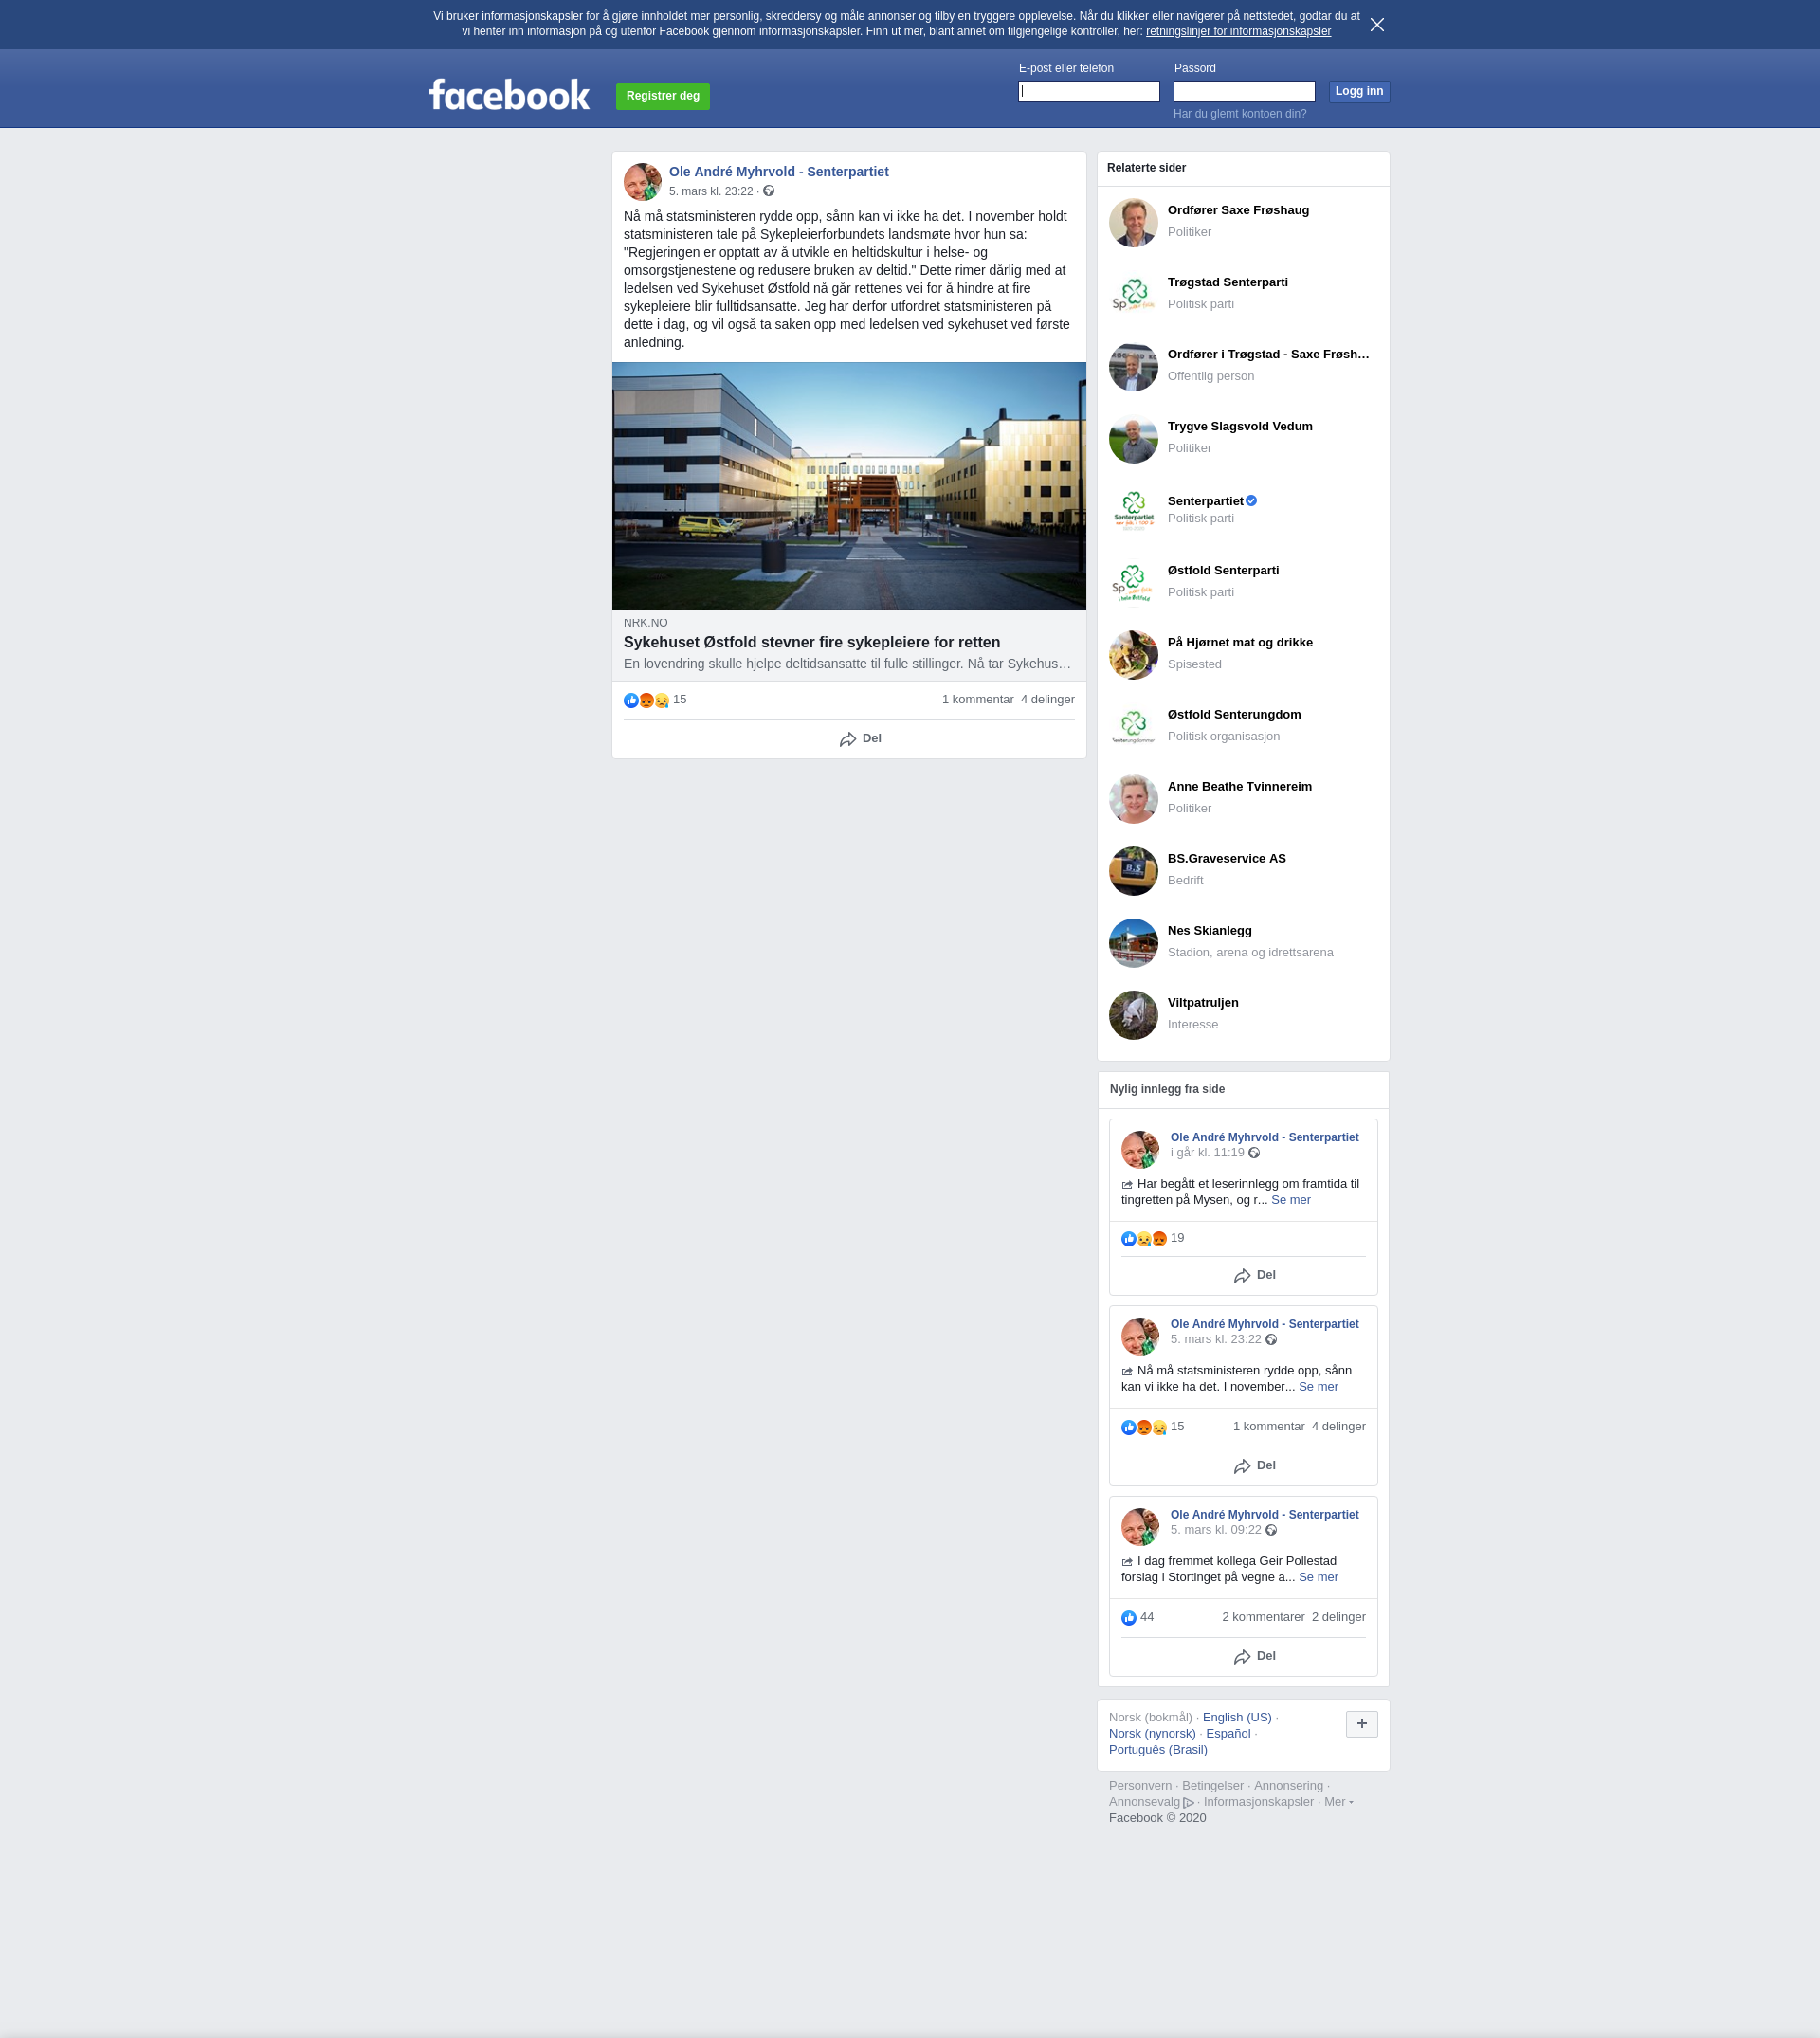Image resolution: width=1820 pixels, height=2038 pixels.
Task: Click Se mer on statsministeren sidebar post
Action: [1317, 1387]
